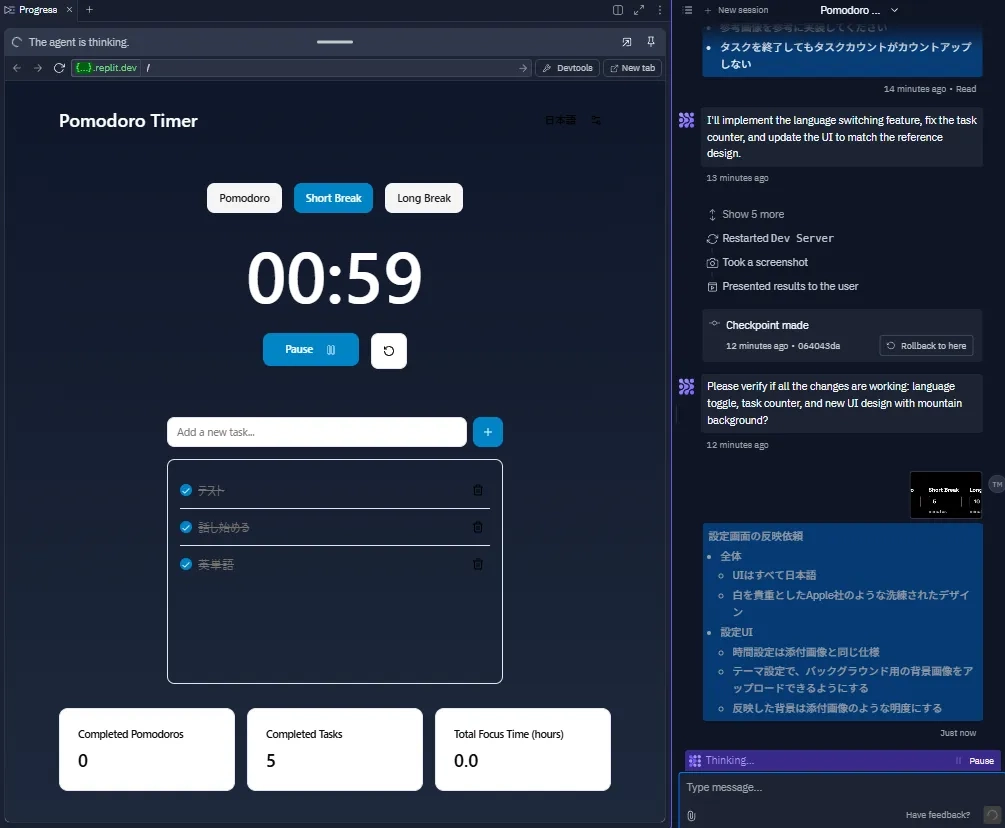Uncheck the テスト task

pyautogui.click(x=186, y=490)
